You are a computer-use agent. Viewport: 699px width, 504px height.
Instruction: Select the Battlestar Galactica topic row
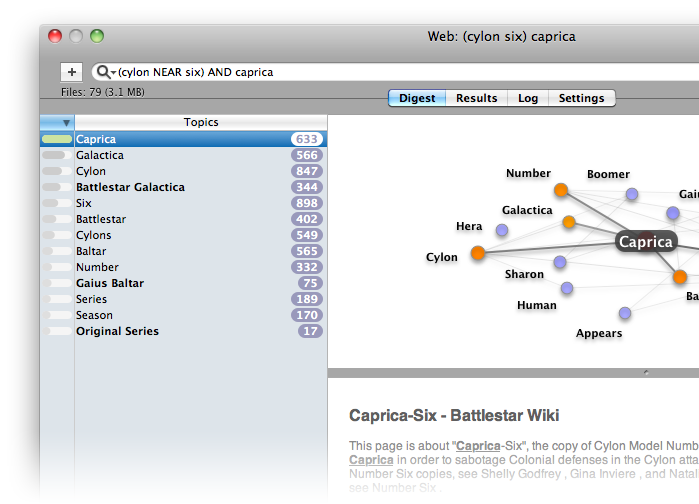click(x=183, y=187)
